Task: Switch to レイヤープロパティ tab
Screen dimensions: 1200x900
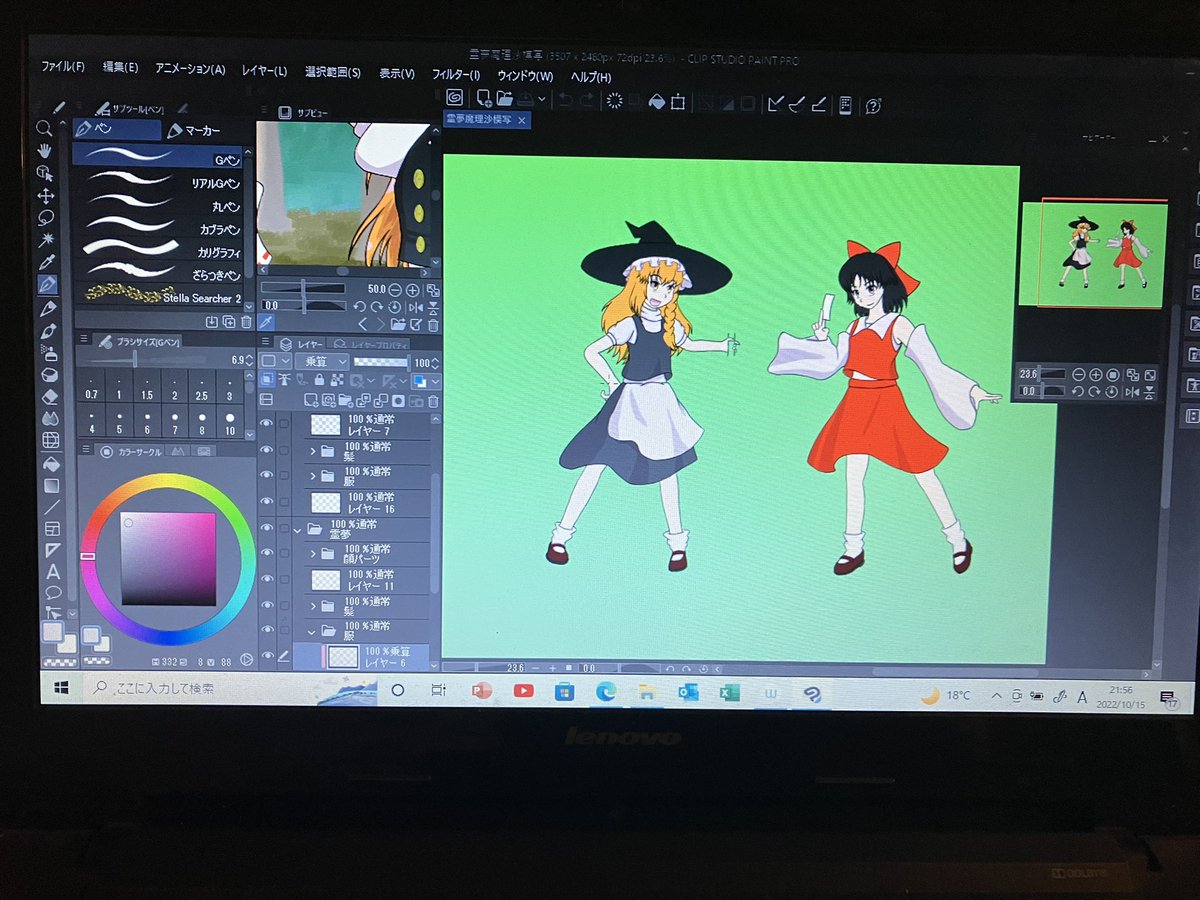Action: click(x=371, y=345)
